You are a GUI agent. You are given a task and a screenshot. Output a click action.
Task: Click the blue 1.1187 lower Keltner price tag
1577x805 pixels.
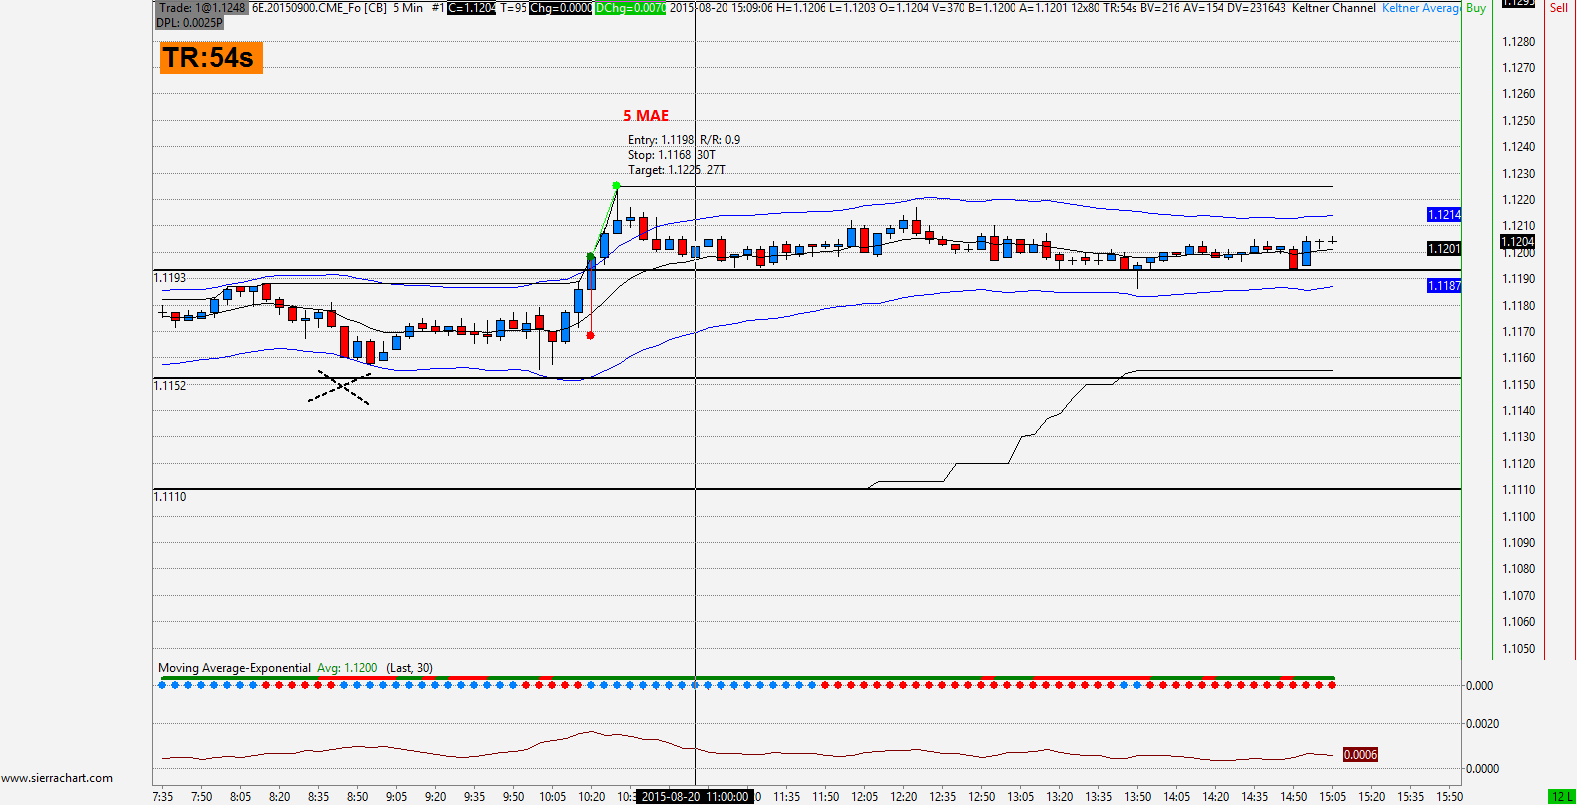coord(1444,286)
